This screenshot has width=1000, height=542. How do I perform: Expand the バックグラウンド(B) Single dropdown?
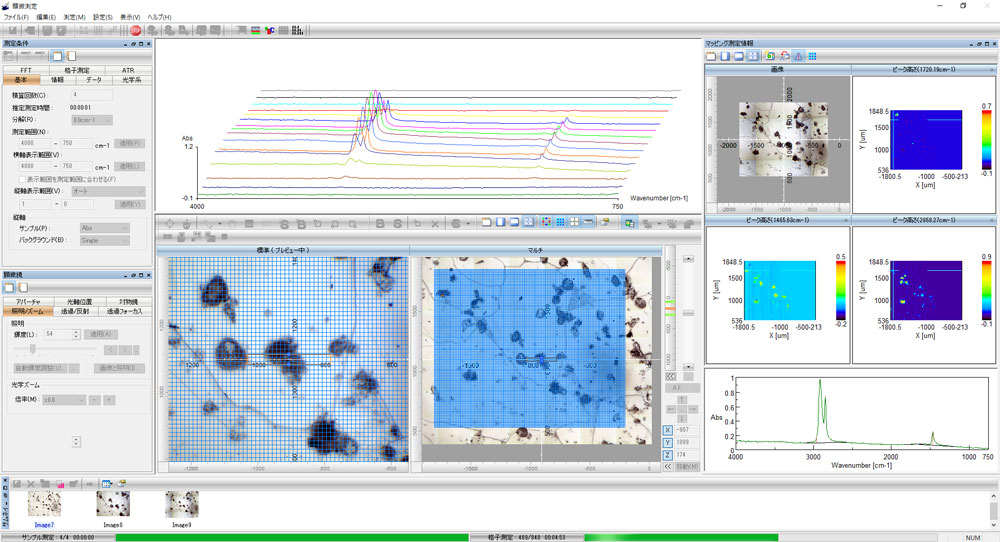(x=104, y=240)
